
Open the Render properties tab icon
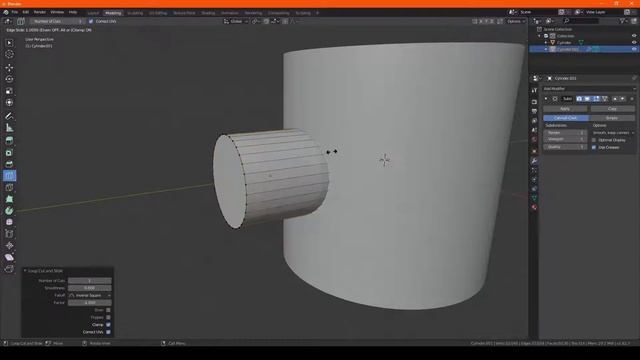tap(534, 102)
